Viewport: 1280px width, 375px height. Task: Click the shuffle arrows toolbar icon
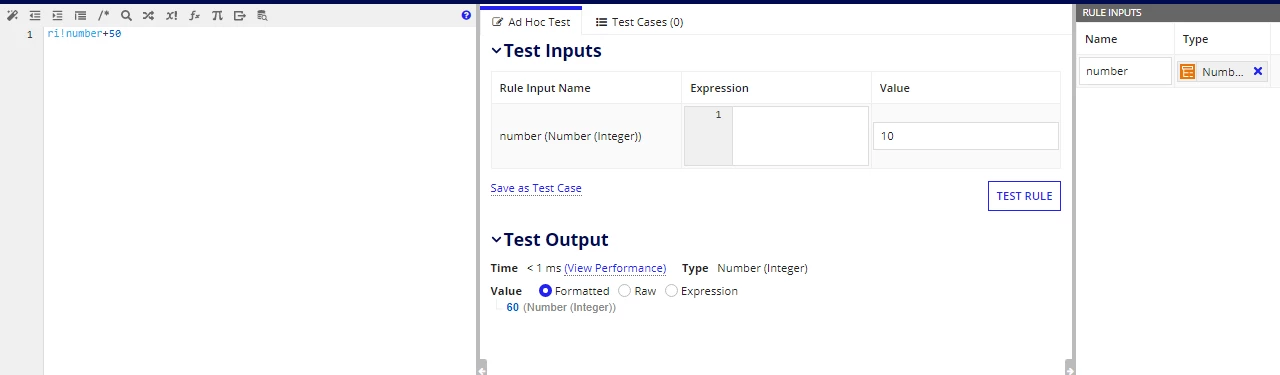[148, 16]
